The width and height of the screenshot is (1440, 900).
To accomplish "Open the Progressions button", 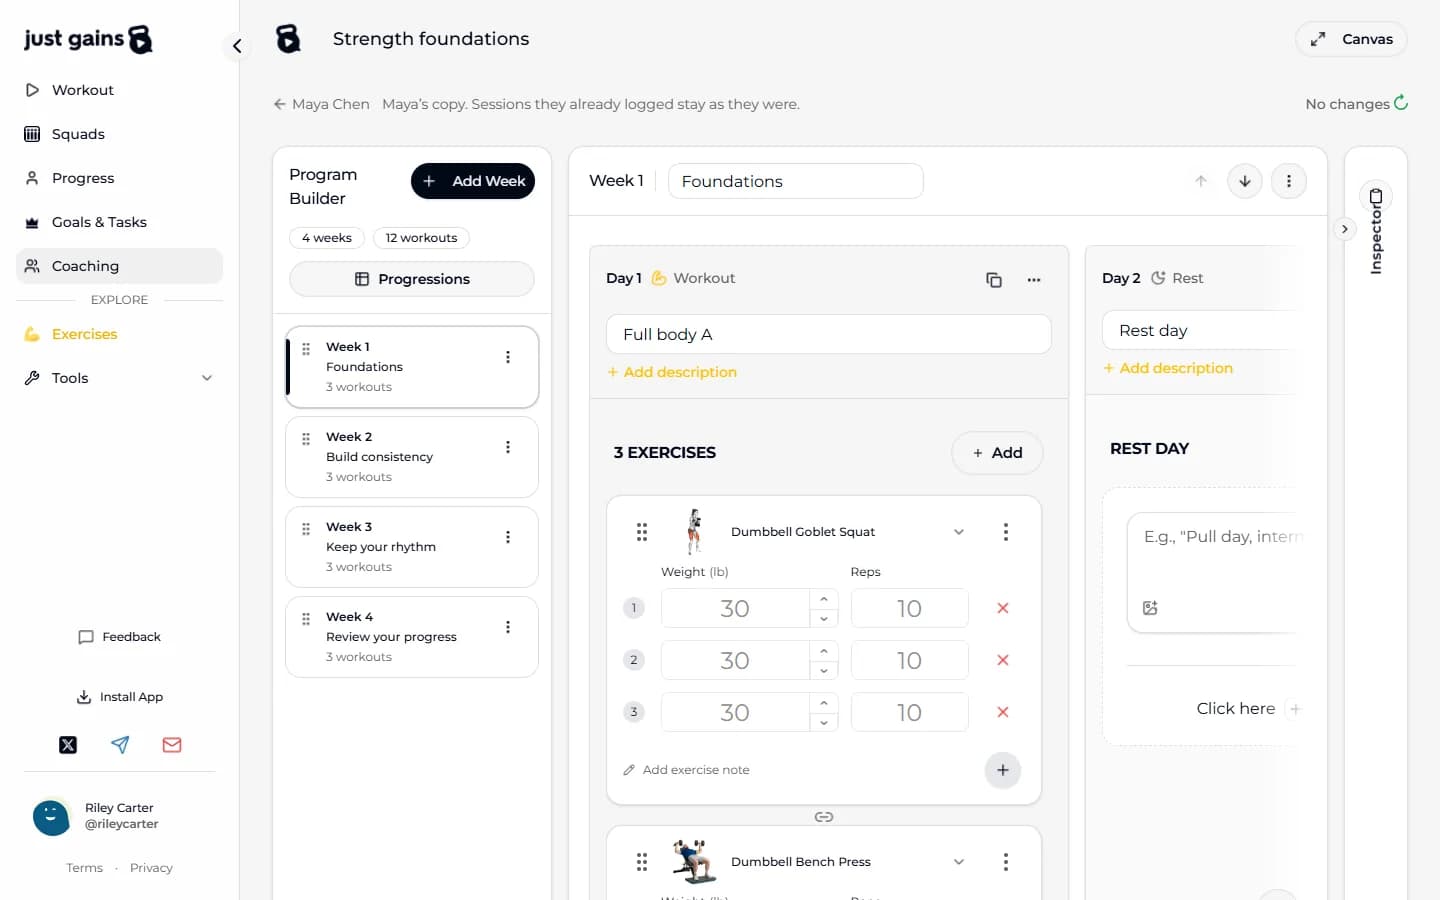I will 412,279.
